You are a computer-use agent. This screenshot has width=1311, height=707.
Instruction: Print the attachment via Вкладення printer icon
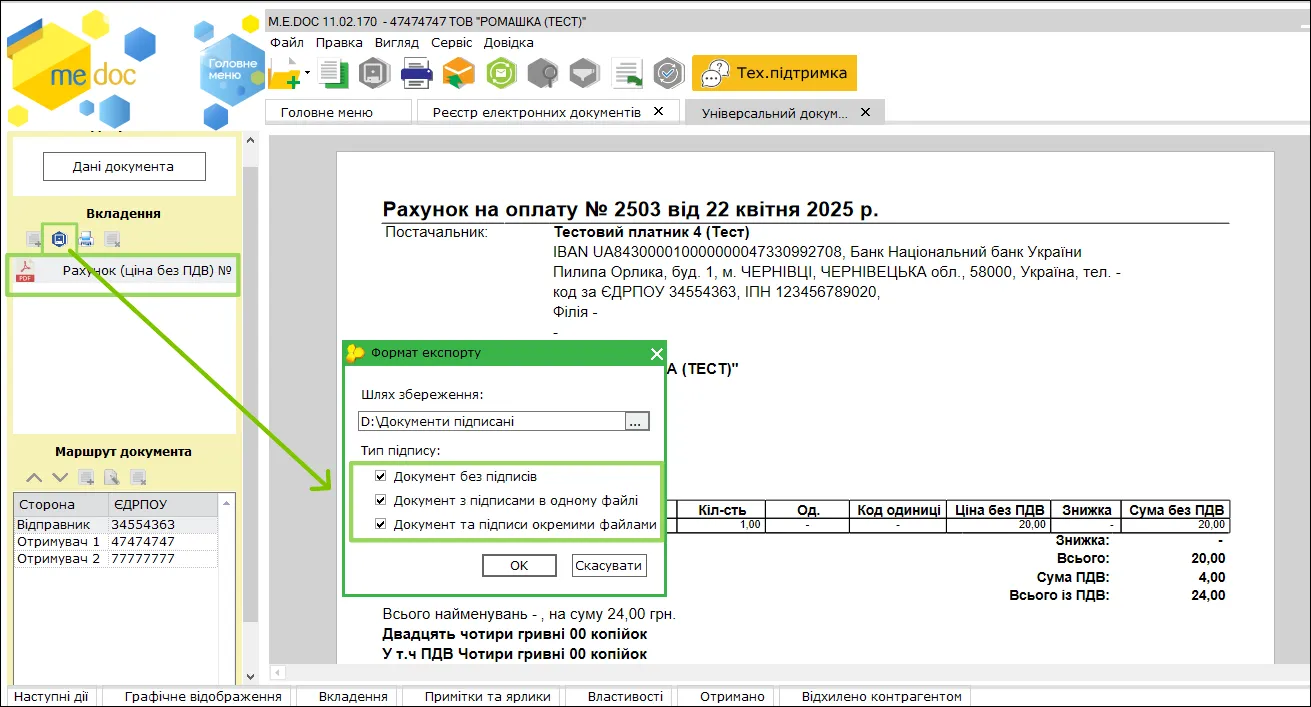pyautogui.click(x=86, y=238)
